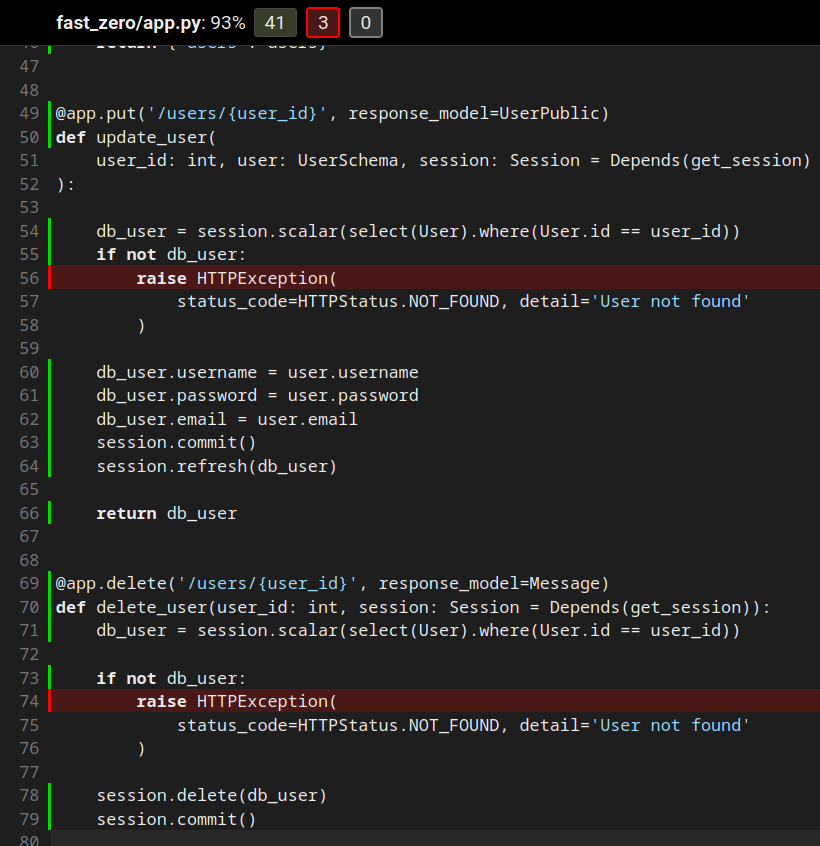This screenshot has width=820, height=846.
Task: Click the @app.delete decorator line
Action: coord(331,584)
